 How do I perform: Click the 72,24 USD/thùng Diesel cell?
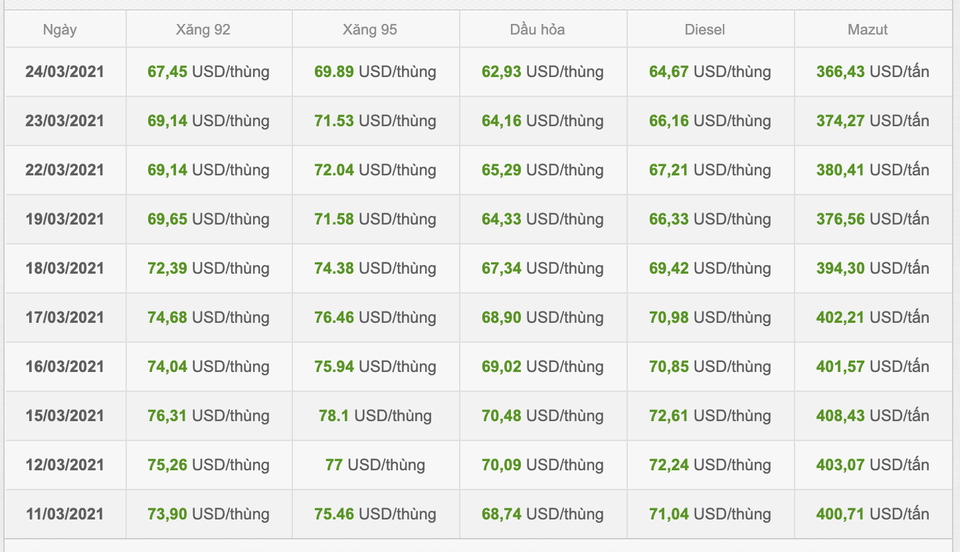pyautogui.click(x=710, y=464)
